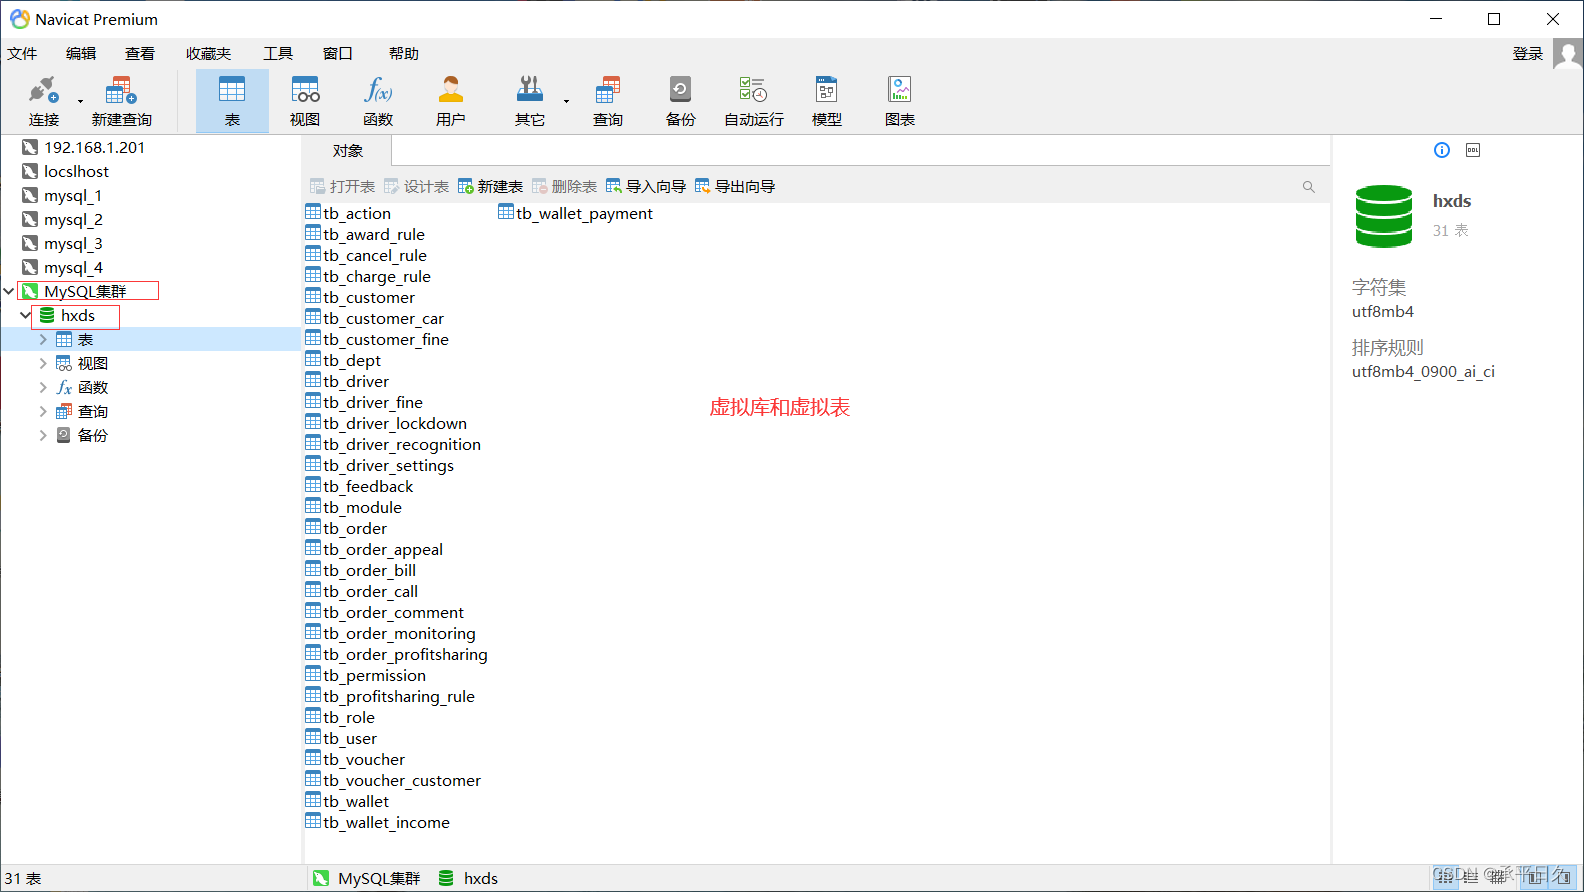Select the tb_action table

pyautogui.click(x=348, y=213)
